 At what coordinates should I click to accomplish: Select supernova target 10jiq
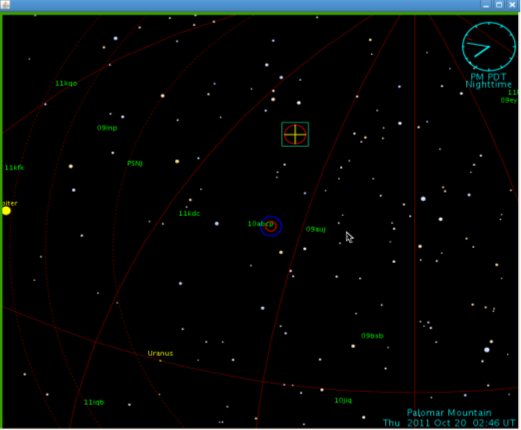click(343, 400)
